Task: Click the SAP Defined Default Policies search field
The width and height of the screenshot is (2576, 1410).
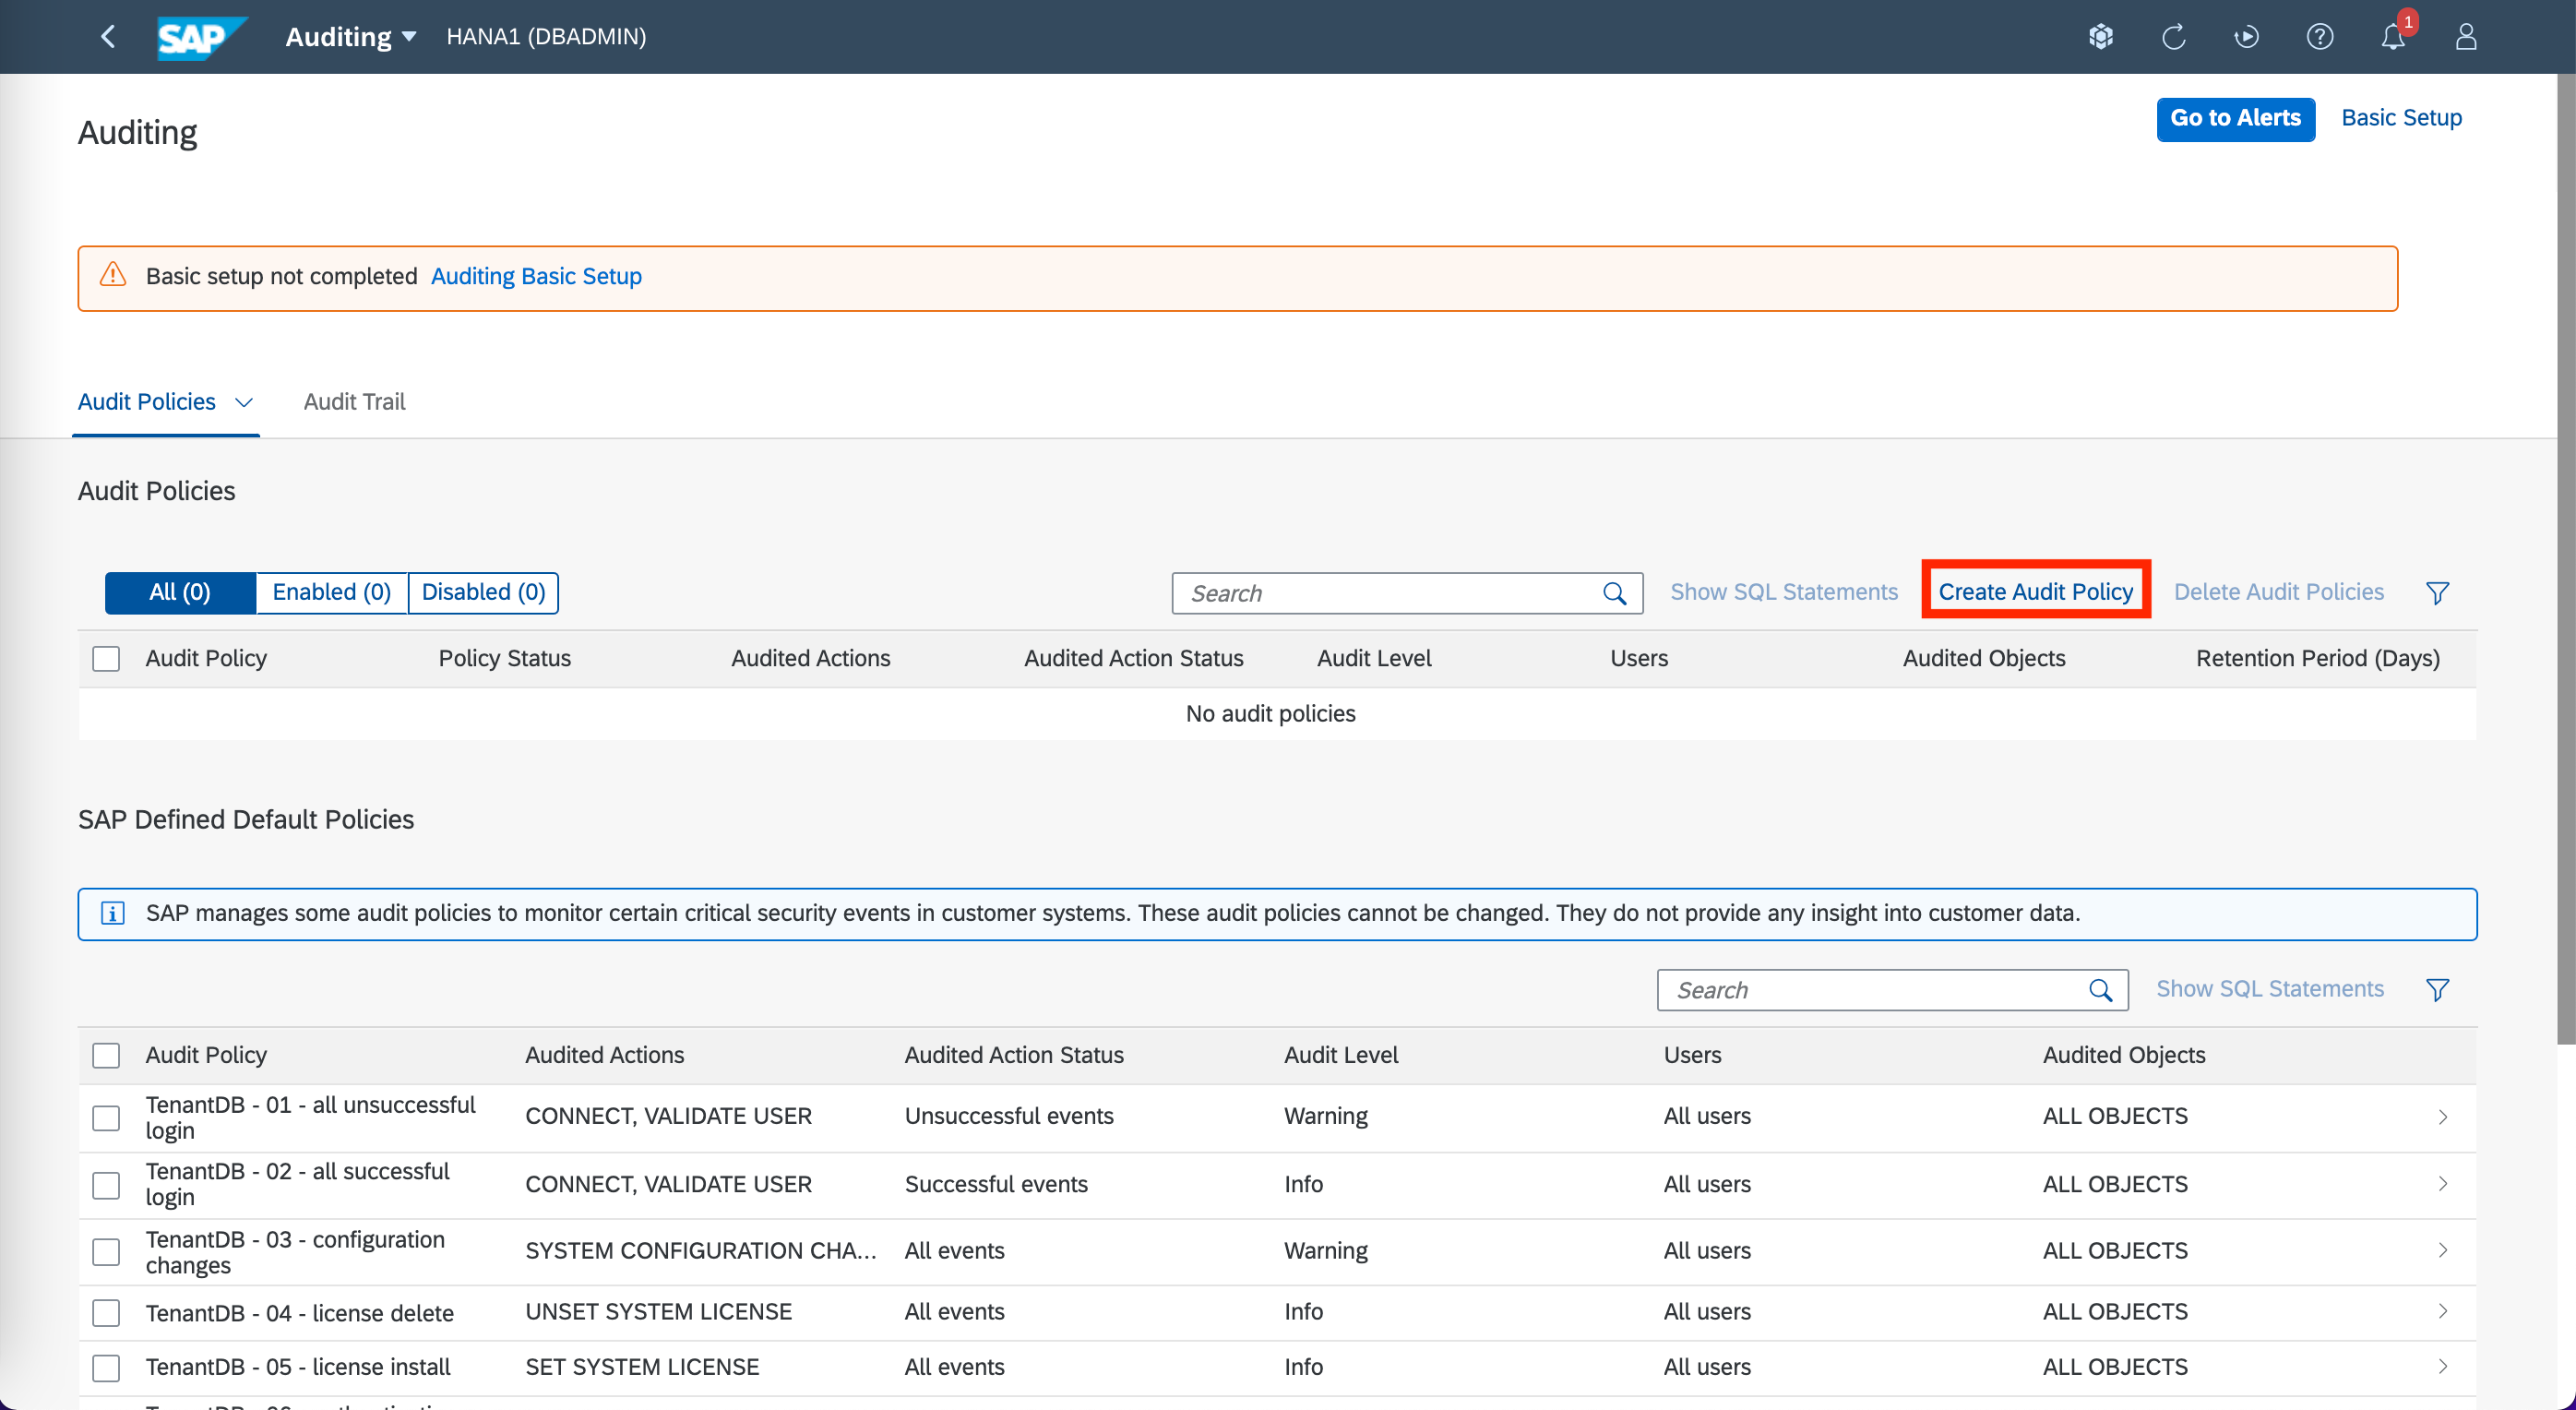Action: (1870, 990)
